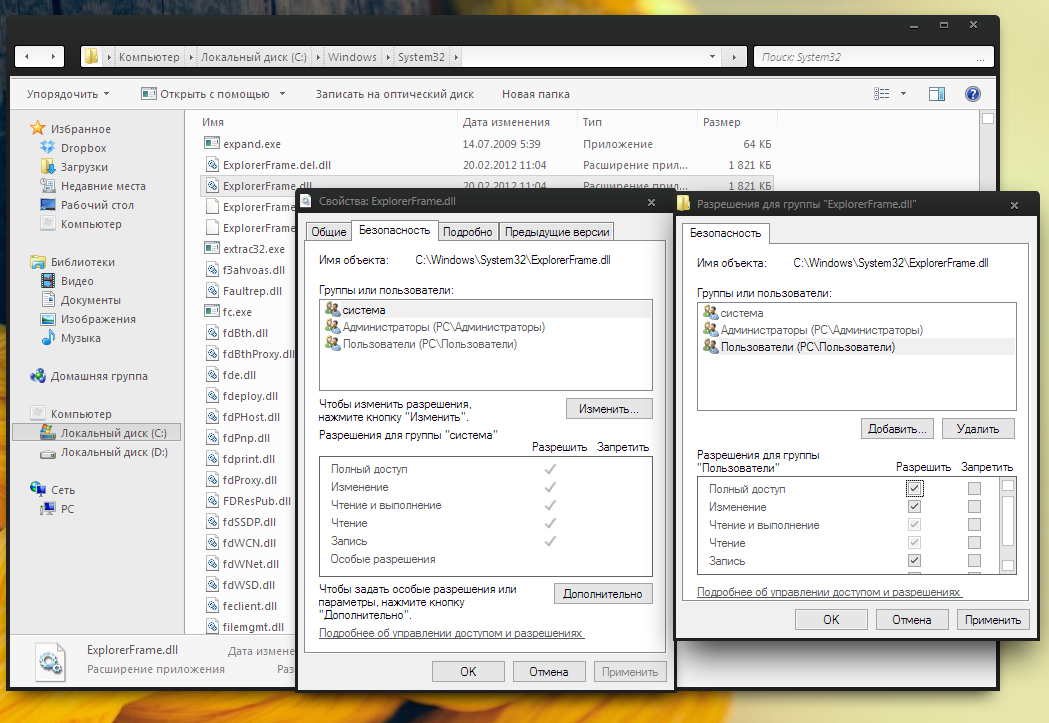
Task: Expand the arrow beside Открыть с помощью
Action: point(282,94)
